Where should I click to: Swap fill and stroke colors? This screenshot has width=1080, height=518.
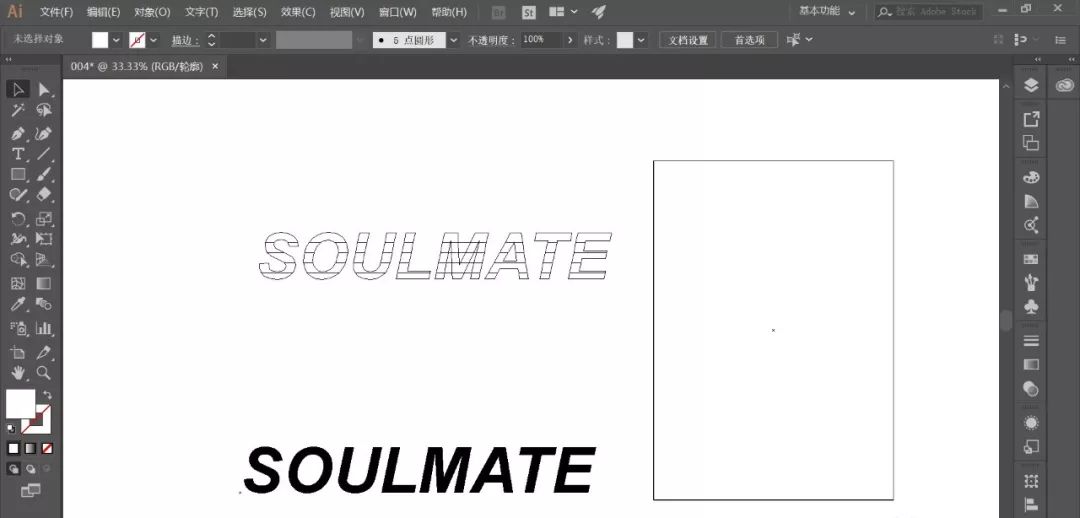tap(47, 395)
